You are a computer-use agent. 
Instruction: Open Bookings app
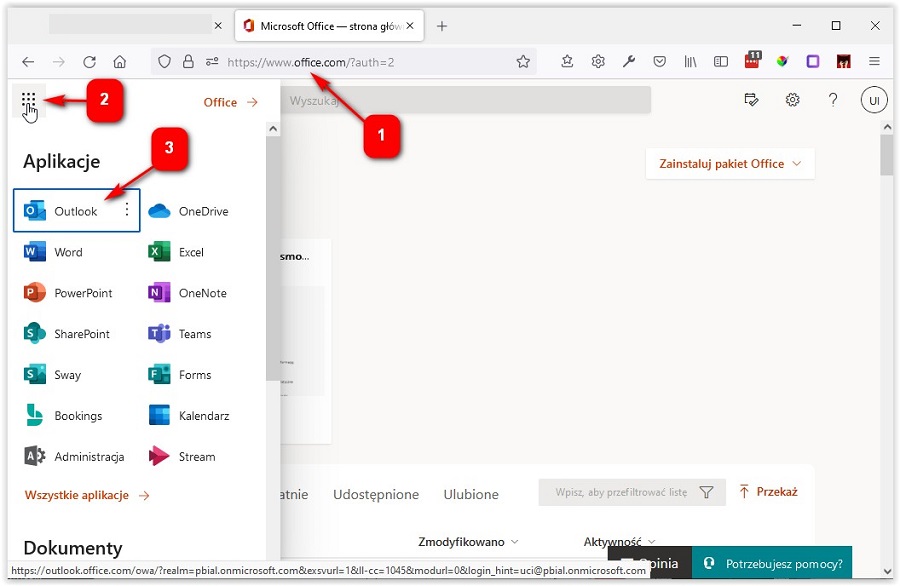click(63, 416)
